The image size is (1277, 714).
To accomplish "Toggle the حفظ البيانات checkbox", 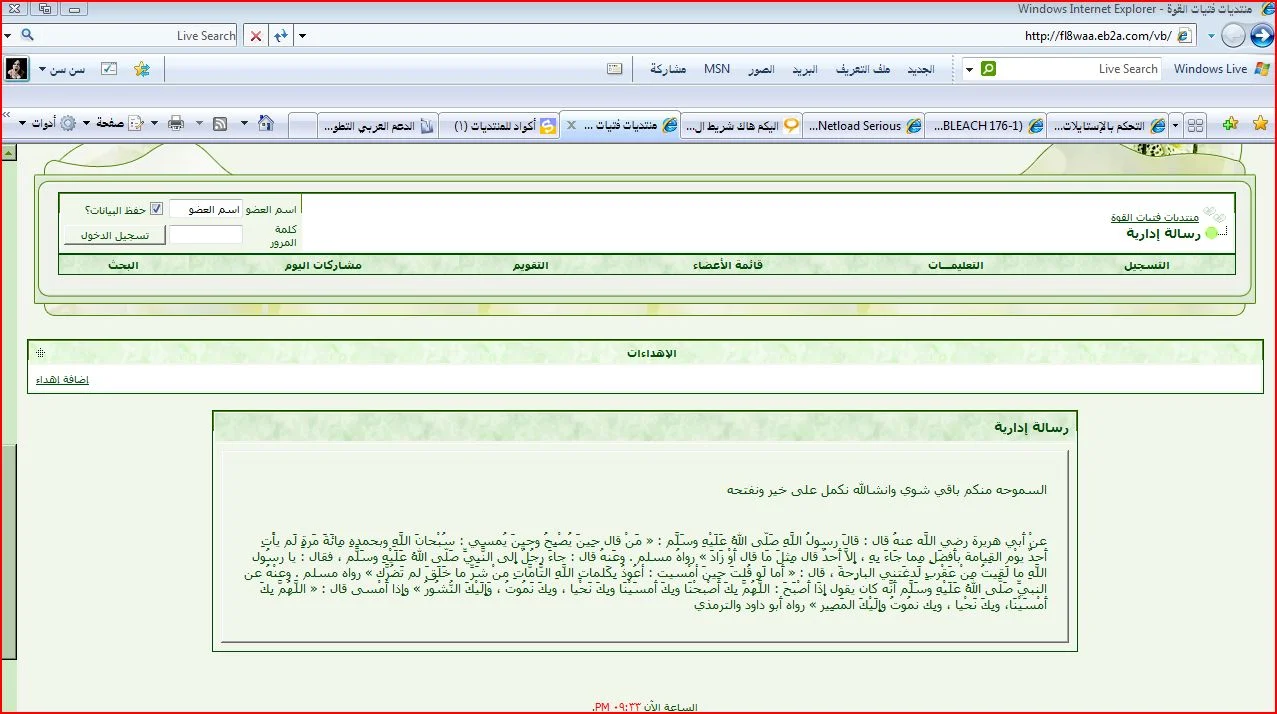I will [x=156, y=209].
